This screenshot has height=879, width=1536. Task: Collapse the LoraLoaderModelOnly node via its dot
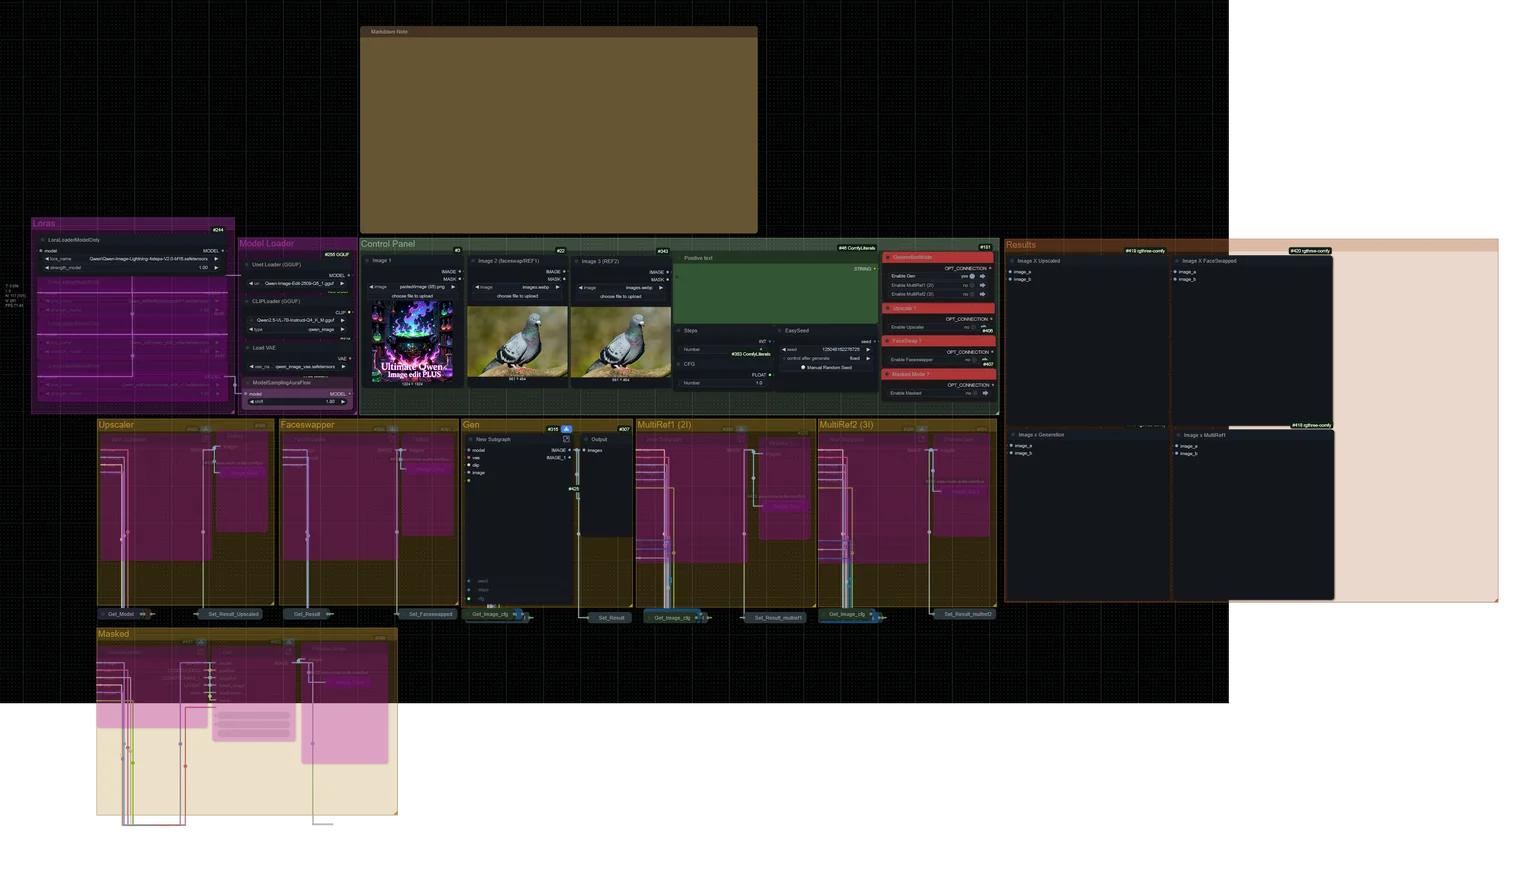click(42, 240)
